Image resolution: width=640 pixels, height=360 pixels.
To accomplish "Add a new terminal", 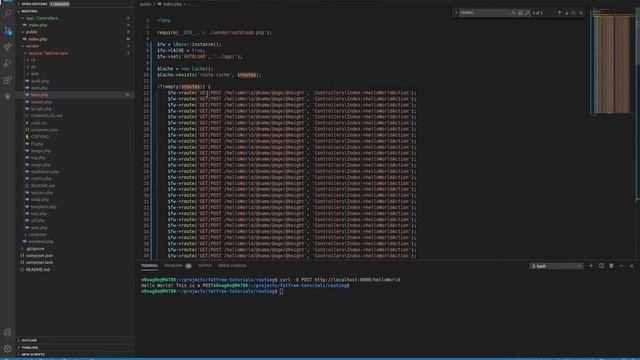I will (x=591, y=266).
